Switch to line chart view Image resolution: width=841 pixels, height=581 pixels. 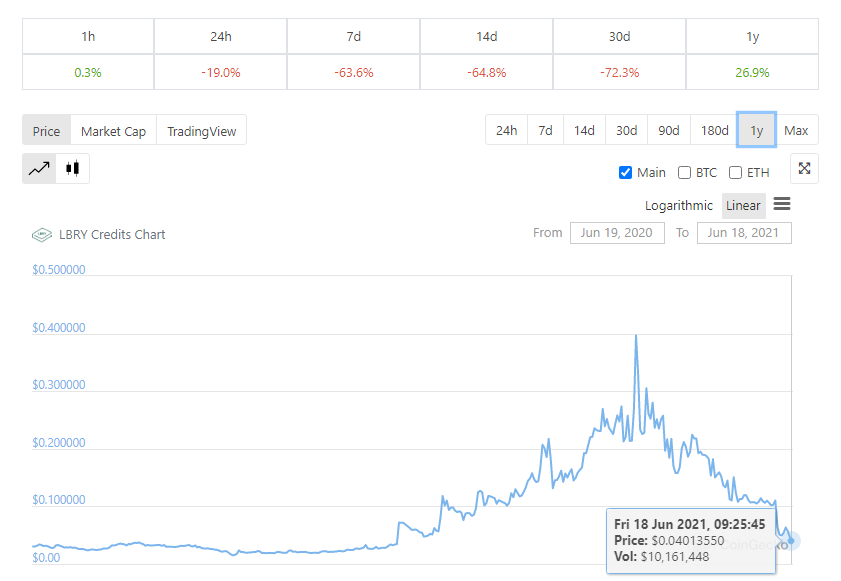click(39, 169)
